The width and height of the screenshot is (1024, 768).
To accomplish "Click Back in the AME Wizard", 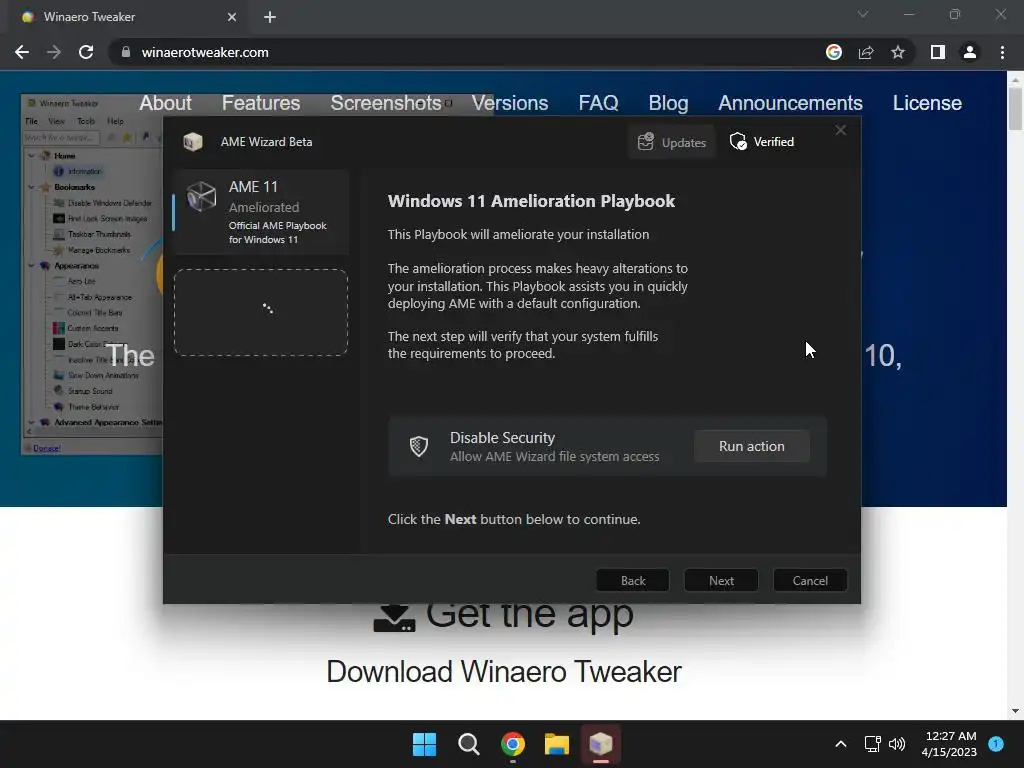I will click(633, 581).
